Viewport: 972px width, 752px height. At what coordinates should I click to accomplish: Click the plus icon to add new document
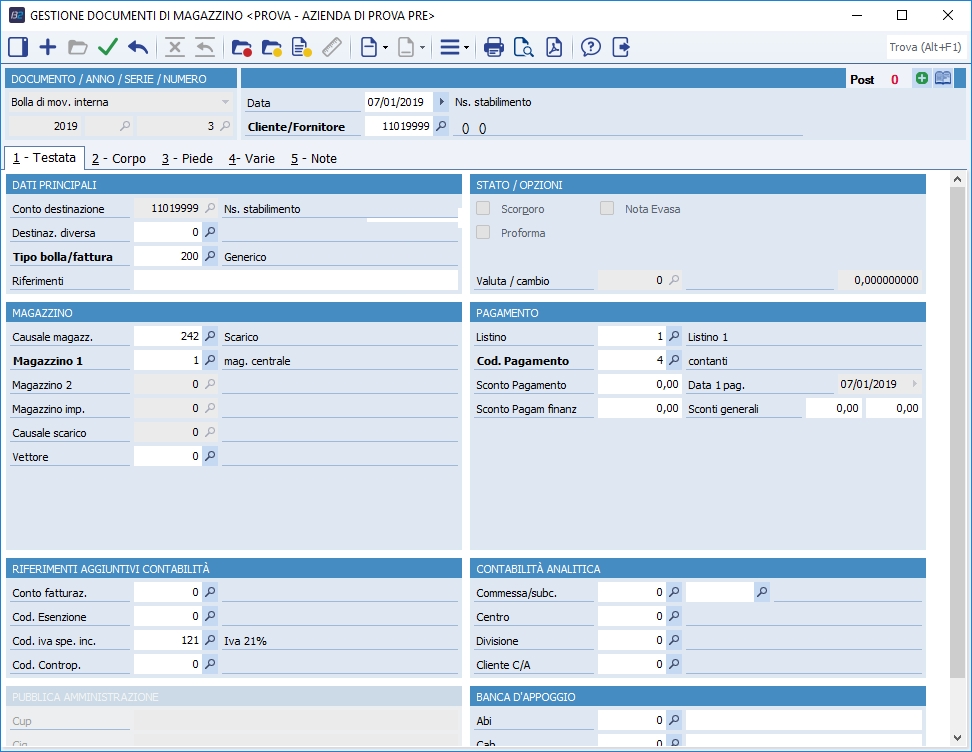[x=48, y=47]
